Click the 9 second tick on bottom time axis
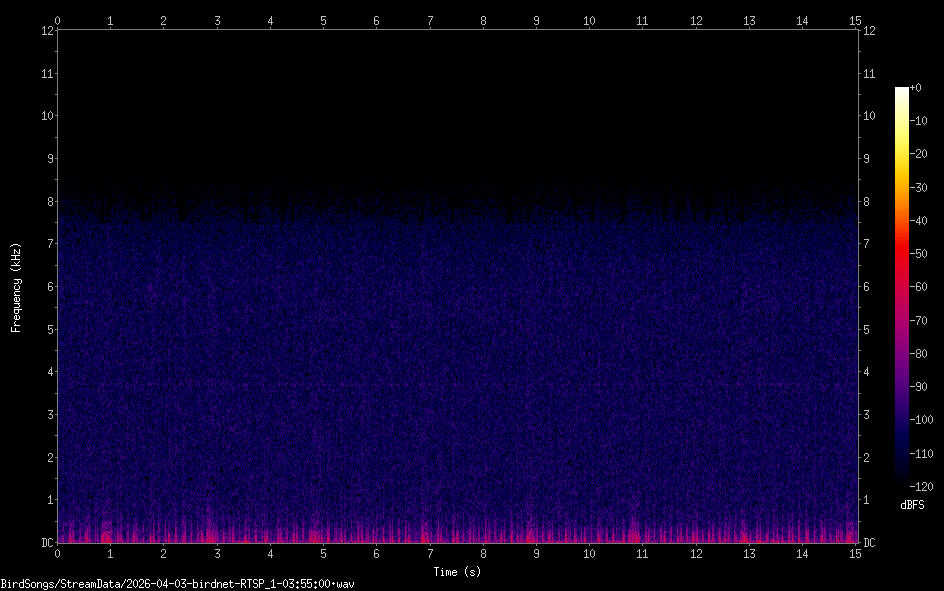 (x=536, y=553)
